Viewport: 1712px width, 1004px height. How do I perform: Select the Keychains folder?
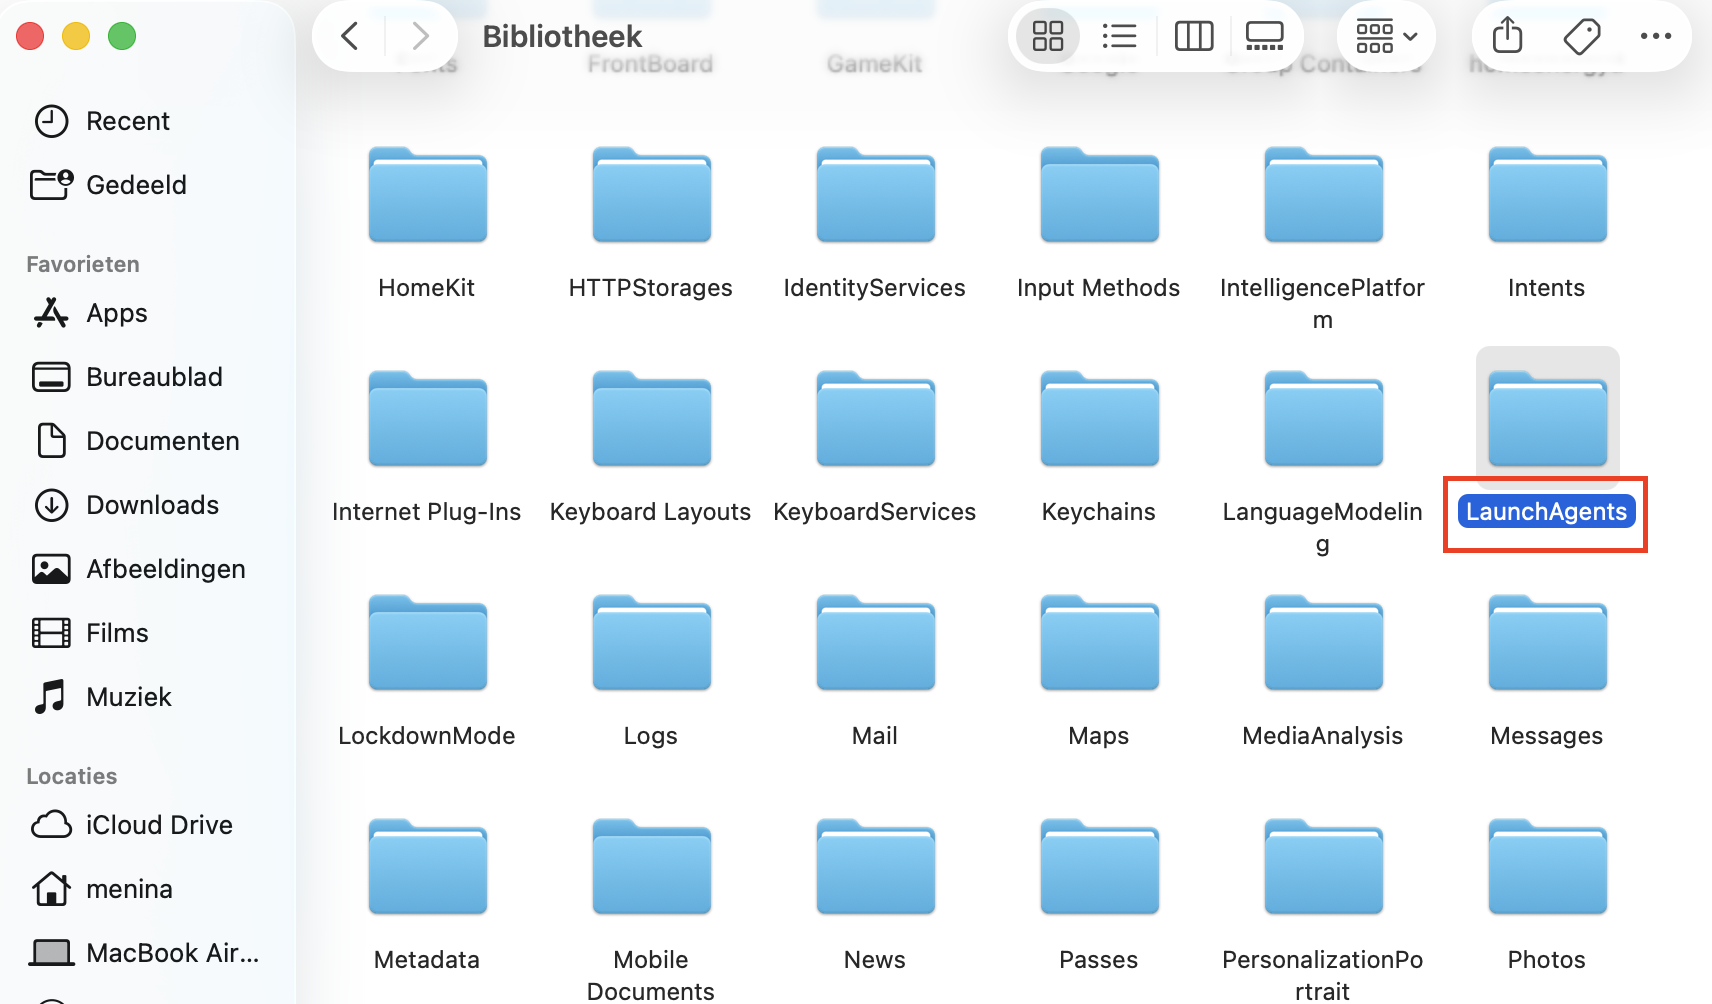[x=1098, y=420]
